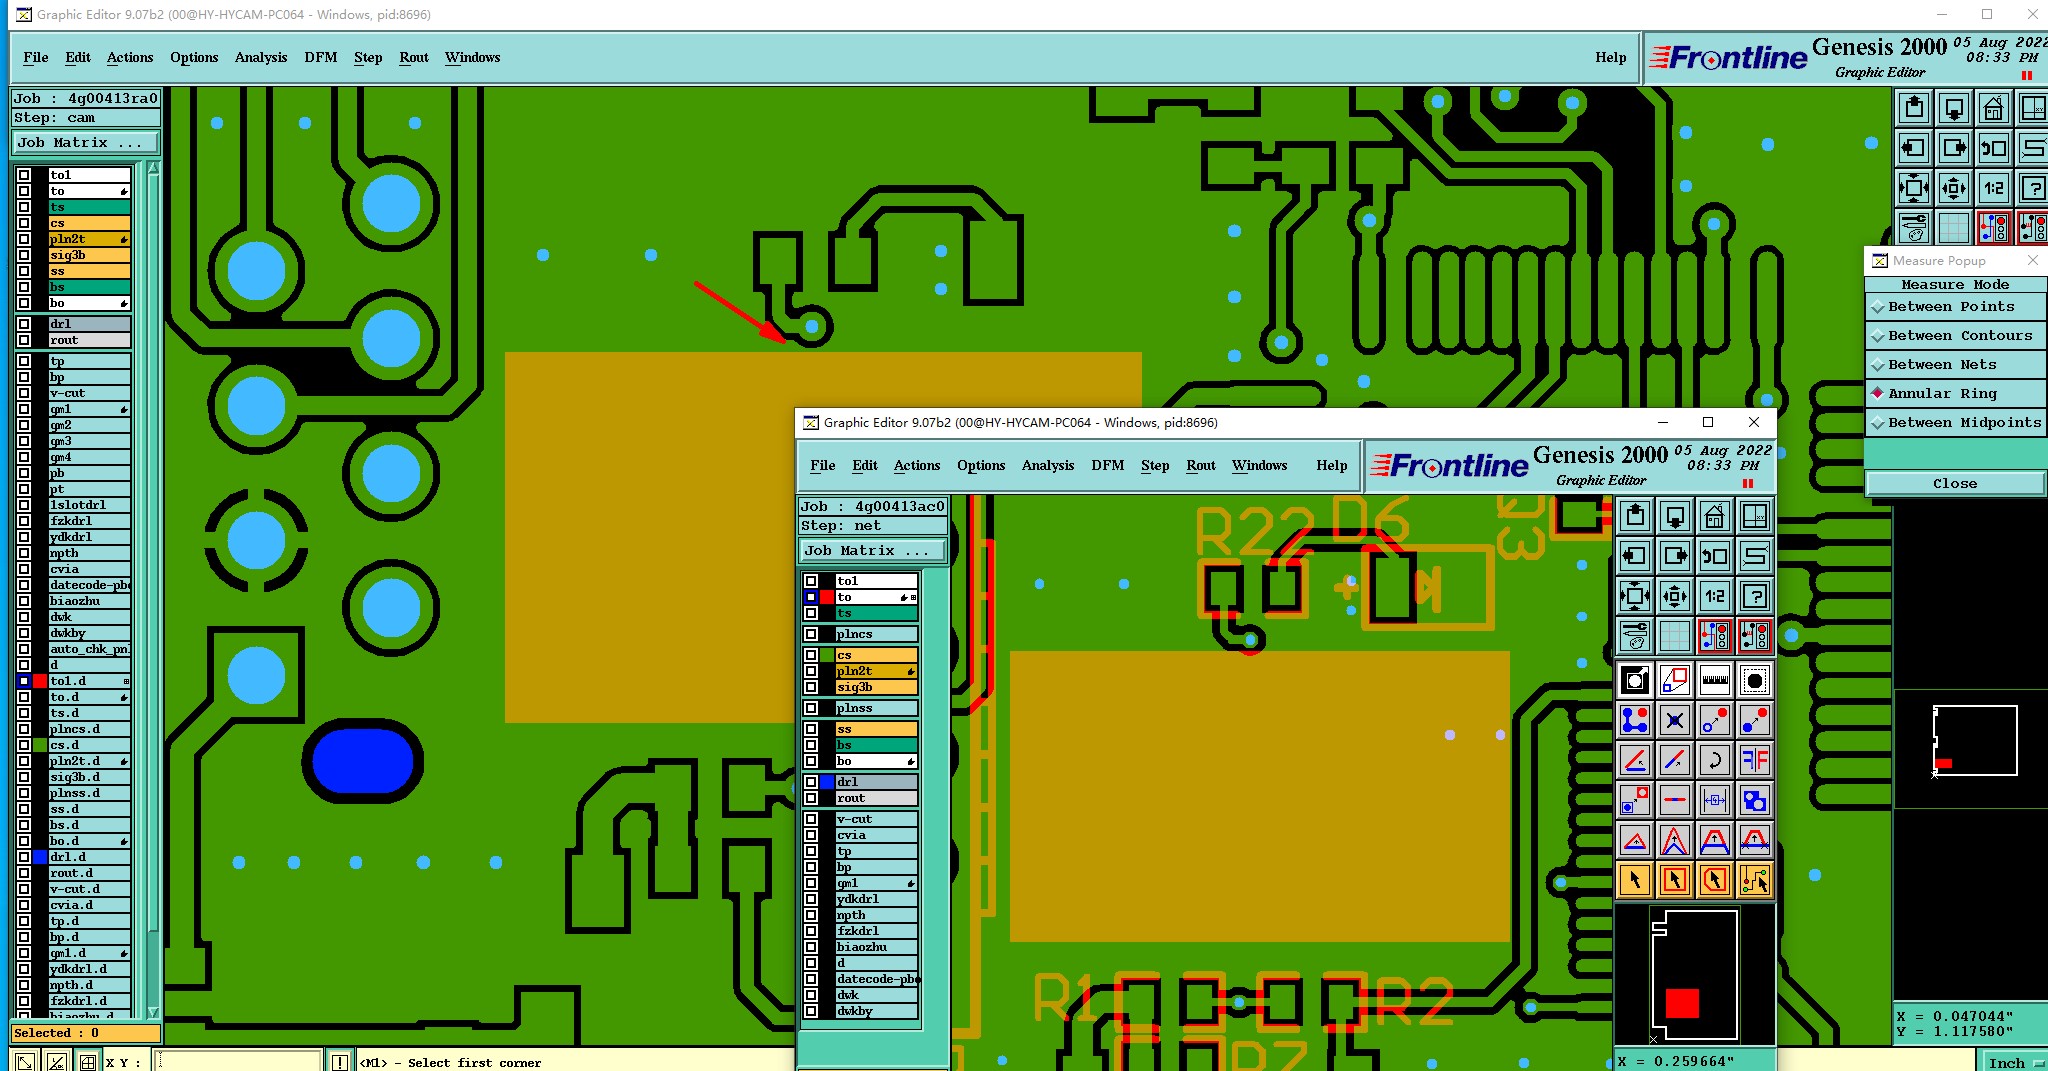Click the layer list scrollbar up arrow in the back window
Screen dimensions: 2048x1071
click(153, 169)
